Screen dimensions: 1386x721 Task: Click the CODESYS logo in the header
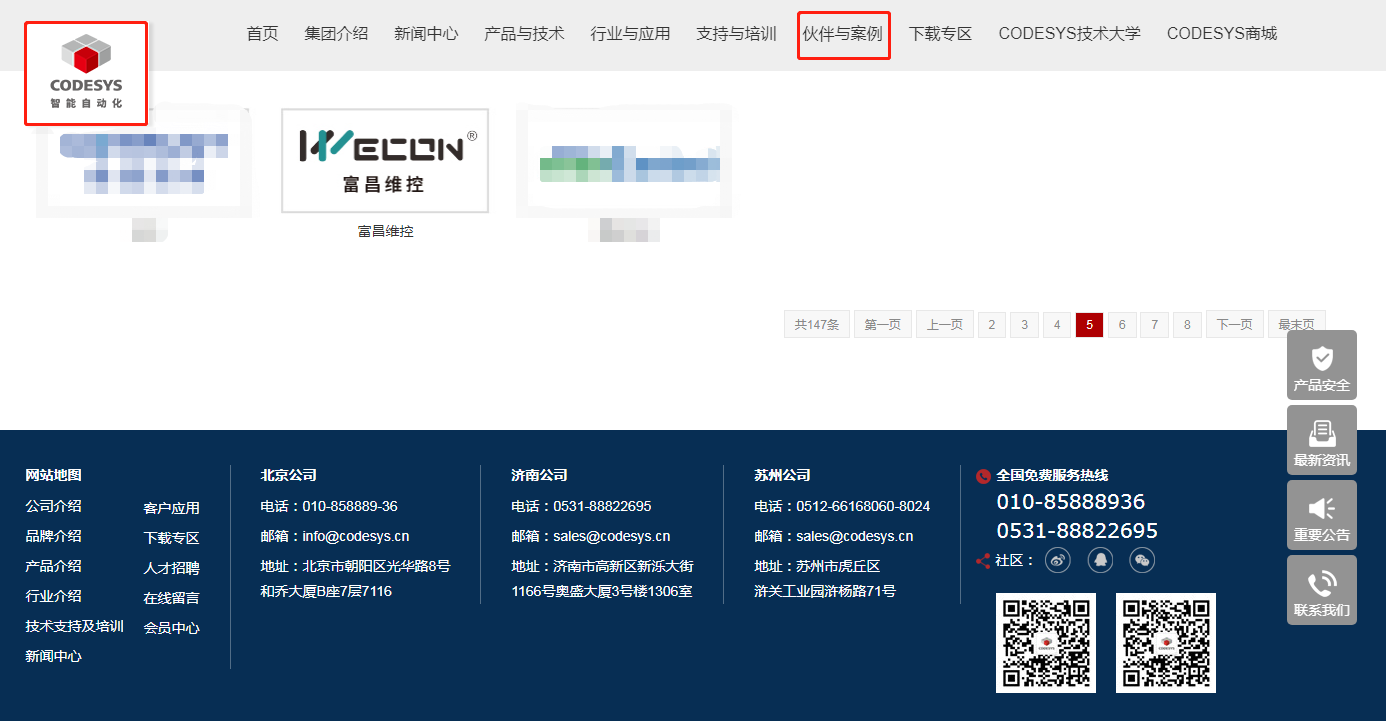(x=86, y=74)
